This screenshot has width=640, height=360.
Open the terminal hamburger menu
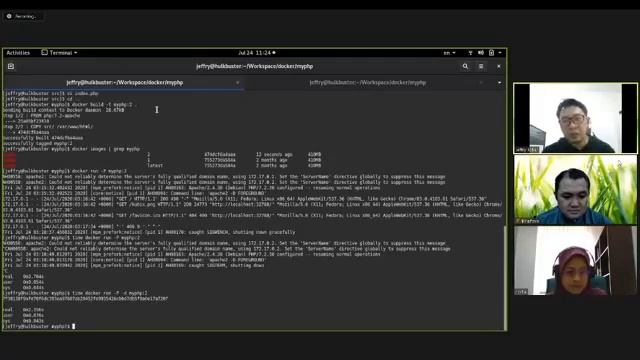pos(481,66)
